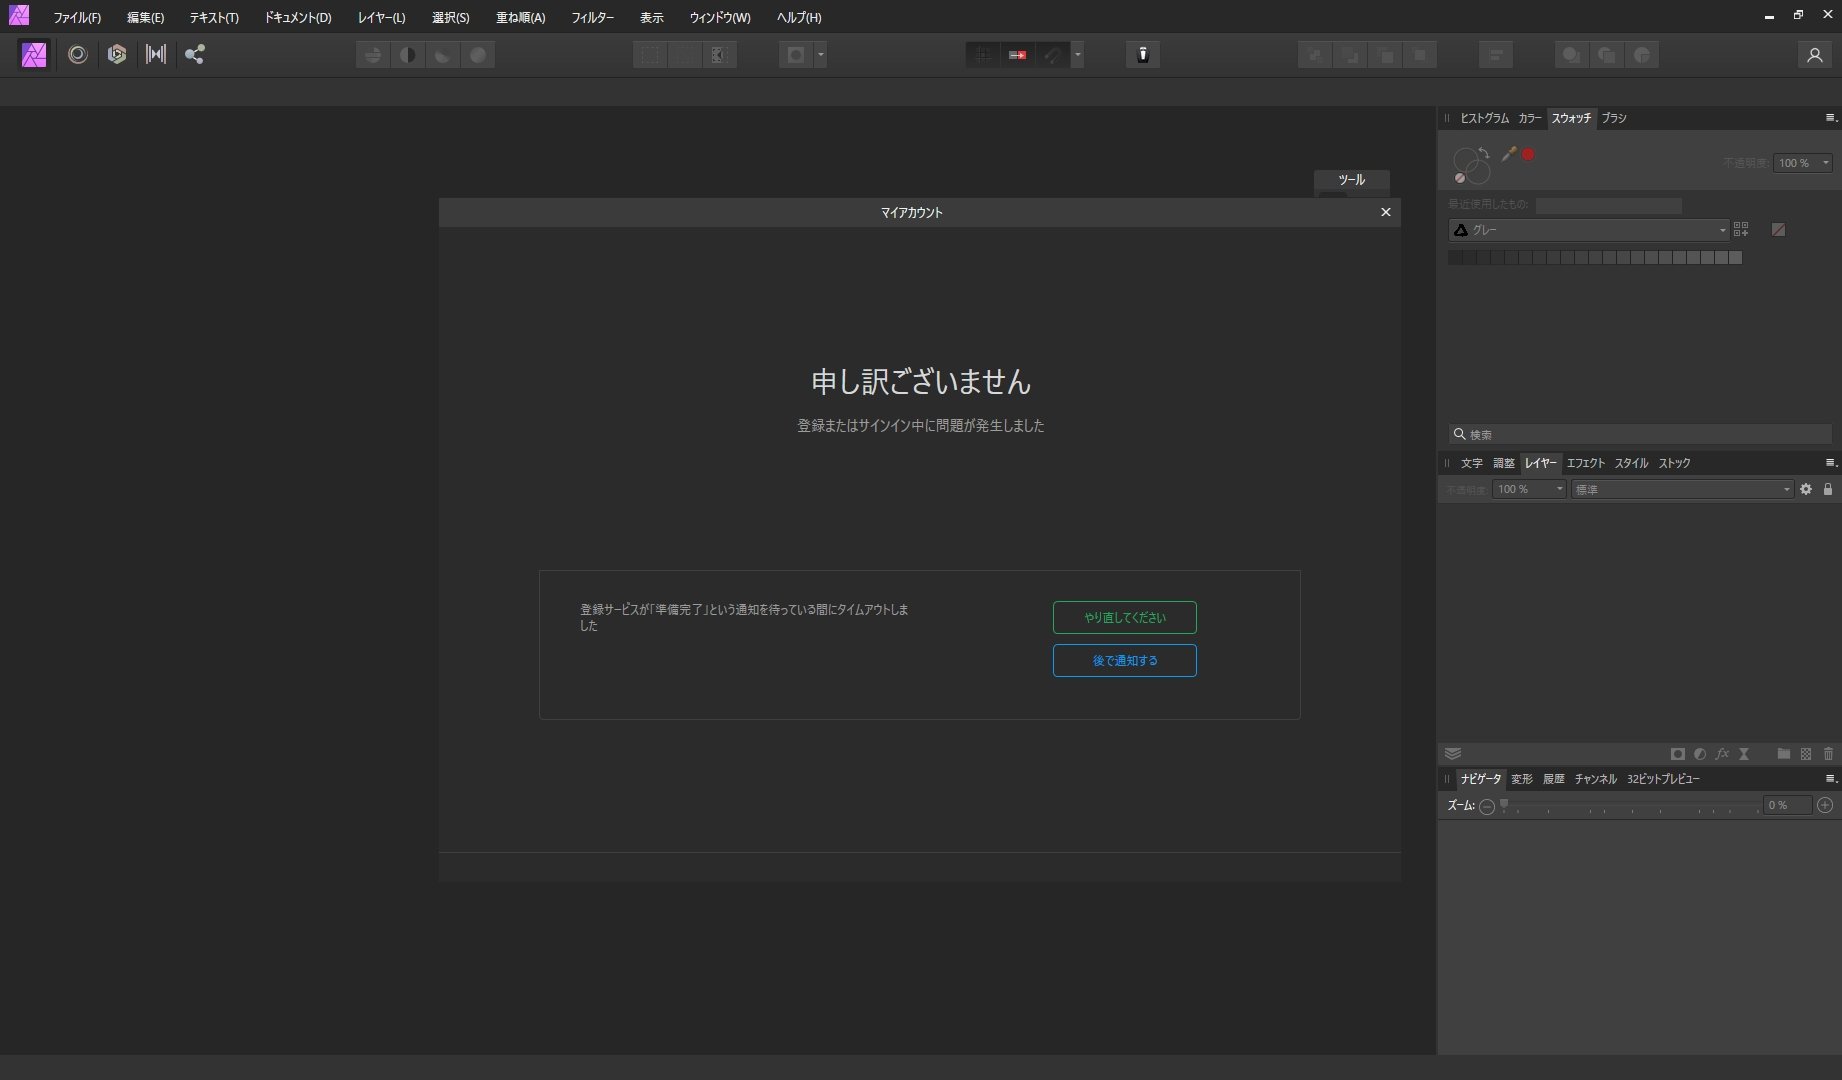Image resolution: width=1842 pixels, height=1080 pixels.
Task: Expand the グレー palette dropdown
Action: [1588, 230]
